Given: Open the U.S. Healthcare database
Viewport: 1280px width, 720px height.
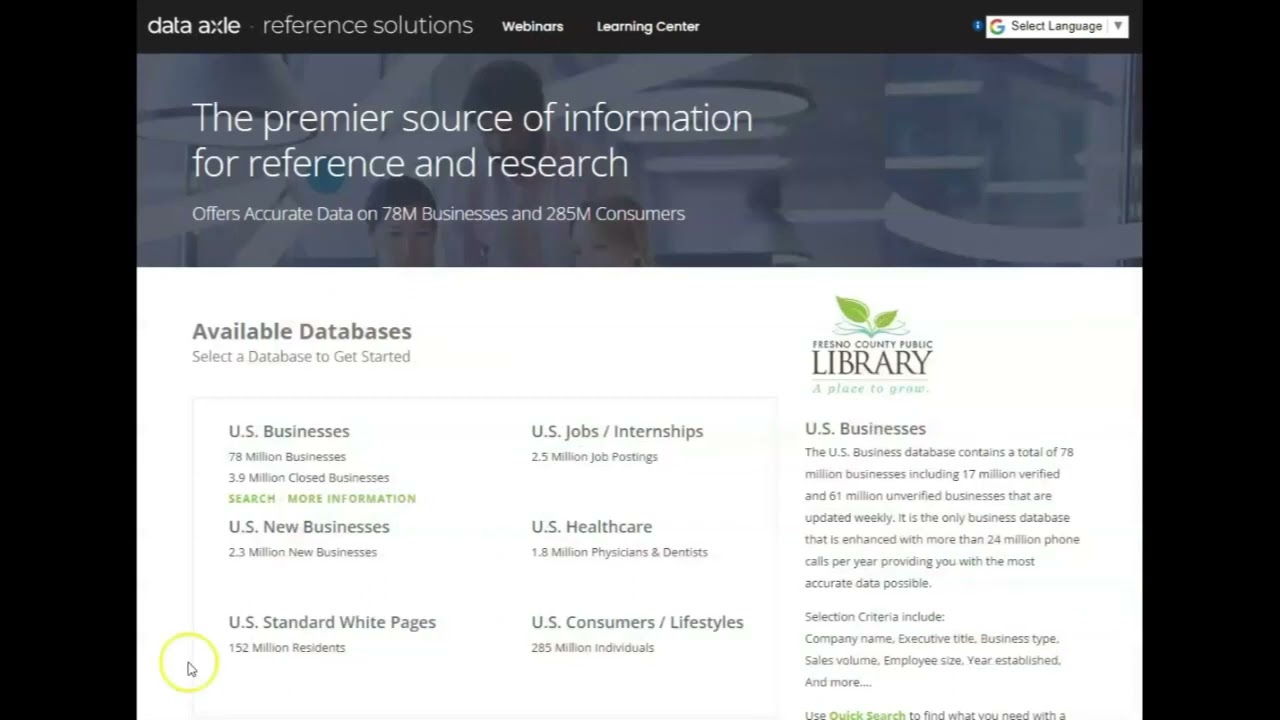Looking at the screenshot, I should (x=591, y=526).
